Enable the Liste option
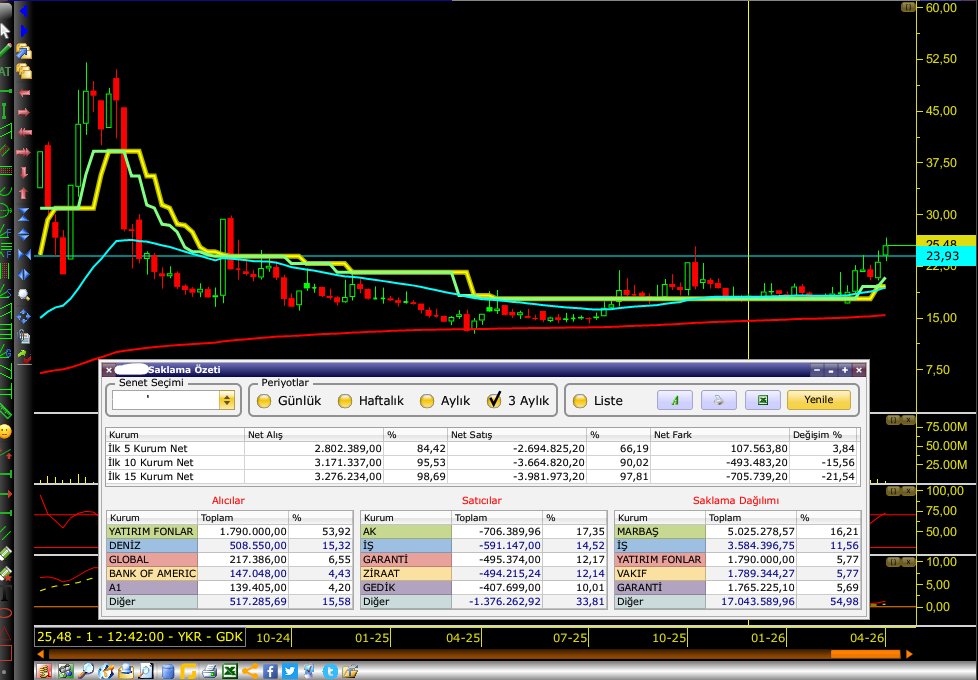 pyautogui.click(x=580, y=401)
